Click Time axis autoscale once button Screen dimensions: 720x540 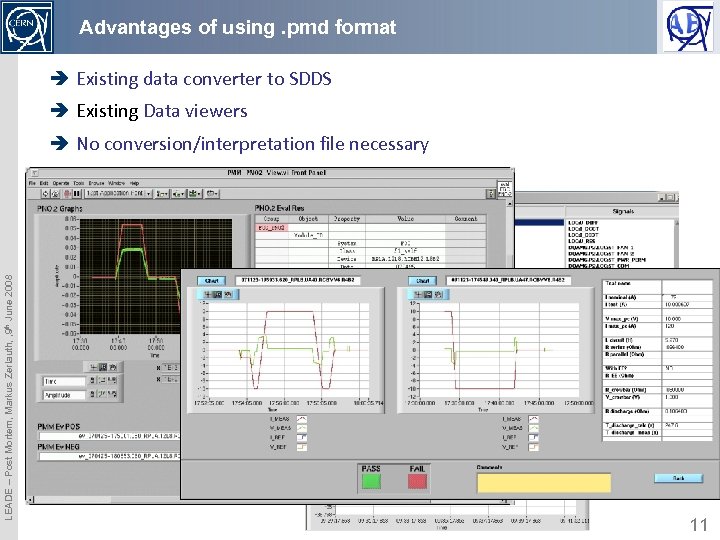tap(102, 380)
